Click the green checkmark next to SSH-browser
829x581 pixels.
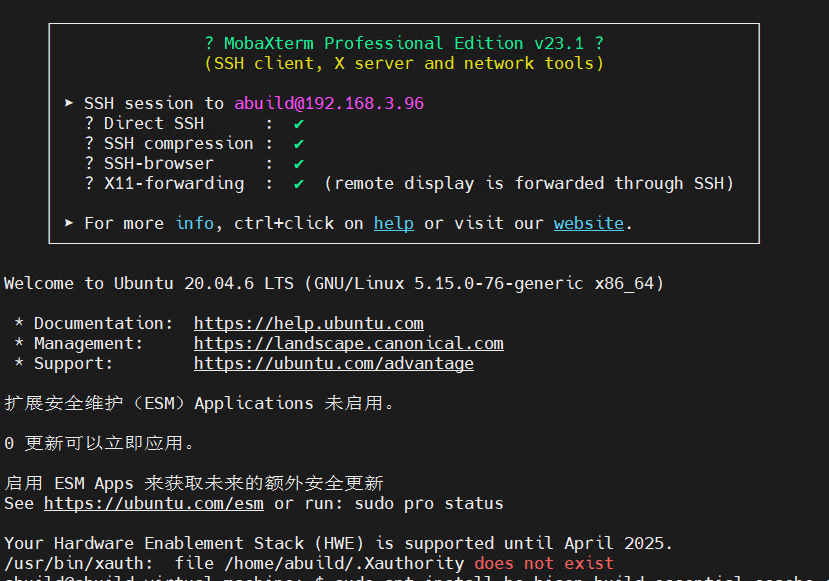[299, 164]
